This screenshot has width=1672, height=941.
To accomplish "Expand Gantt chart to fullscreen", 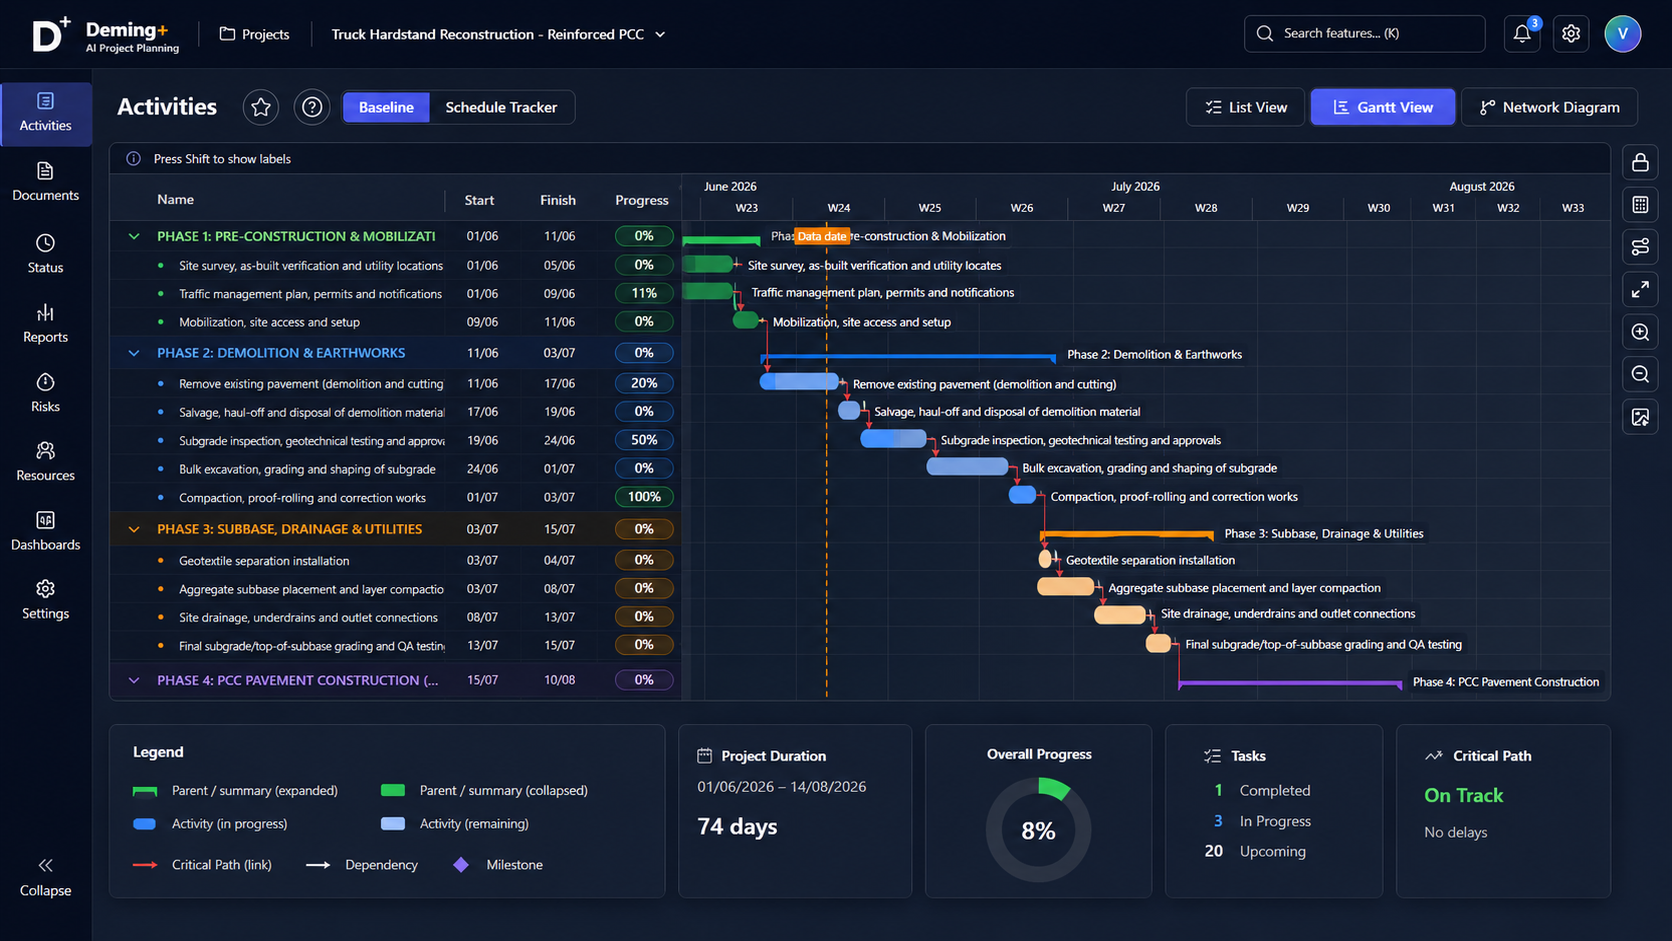I will click(1640, 290).
